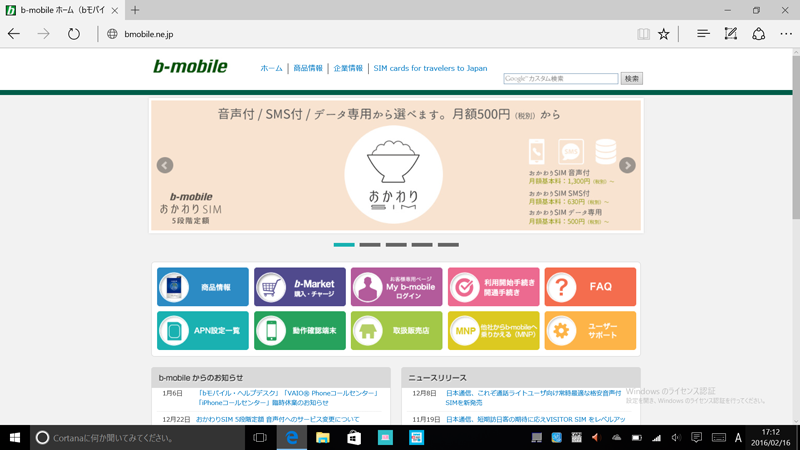Toggle the IME input mode A indicator
This screenshot has width=800, height=450.
point(738,438)
